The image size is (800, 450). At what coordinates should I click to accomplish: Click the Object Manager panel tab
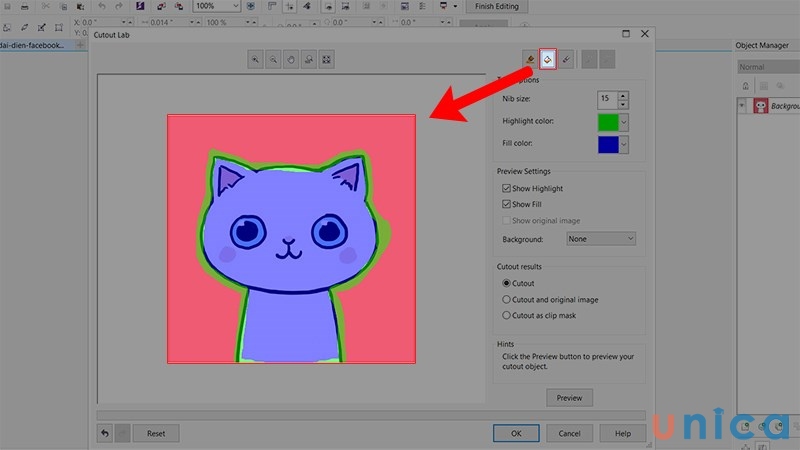tap(761, 45)
